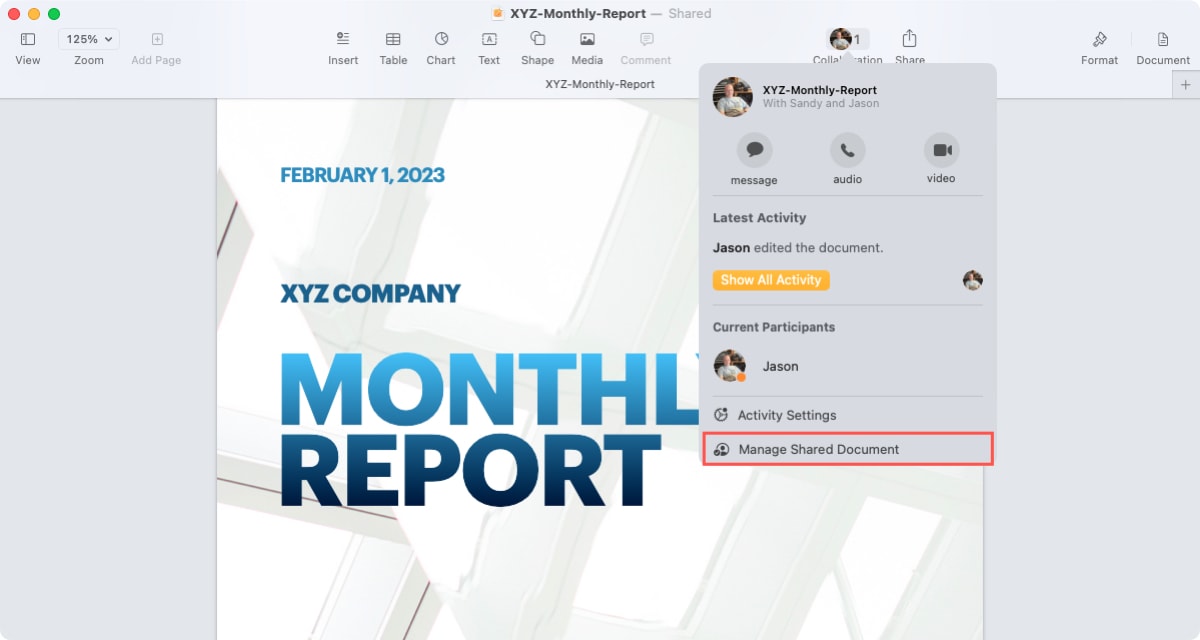Open the 125% Zoom dropdown

tap(88, 38)
